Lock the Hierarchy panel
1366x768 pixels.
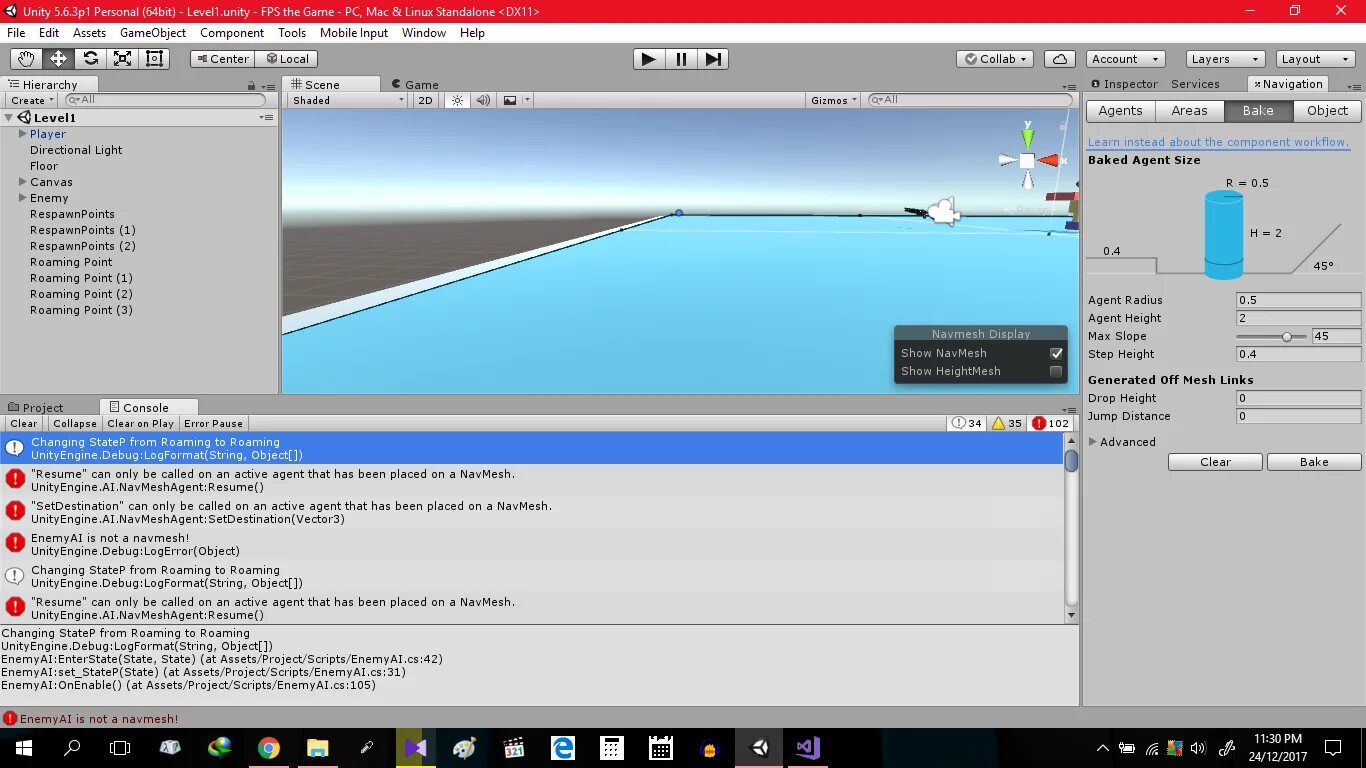252,85
